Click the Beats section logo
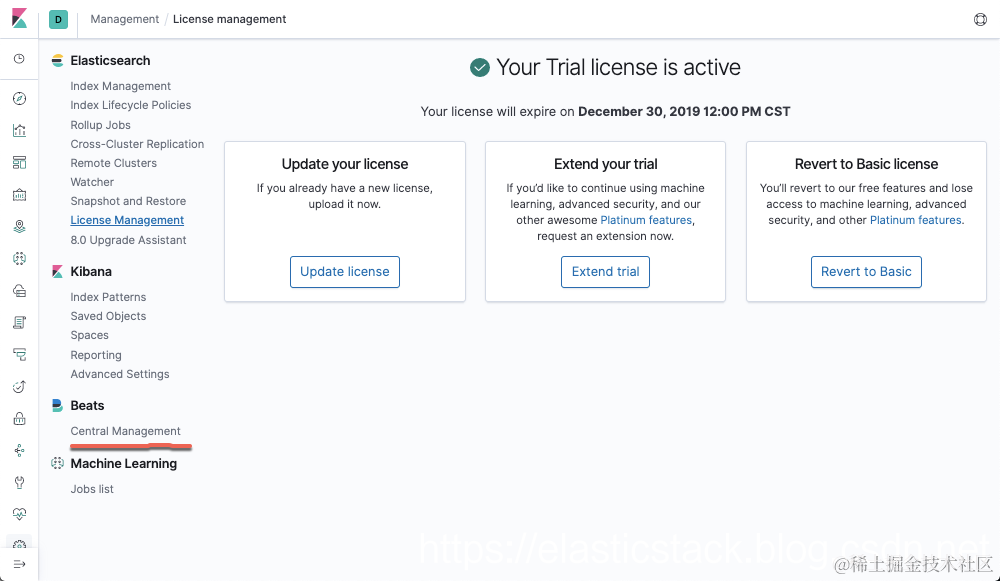The width and height of the screenshot is (1000, 581). [x=57, y=406]
